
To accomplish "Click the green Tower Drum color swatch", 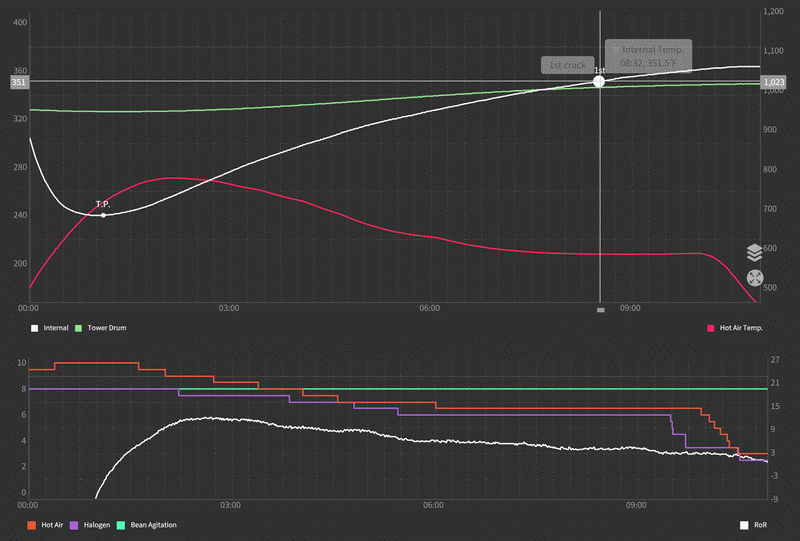I will coord(79,328).
